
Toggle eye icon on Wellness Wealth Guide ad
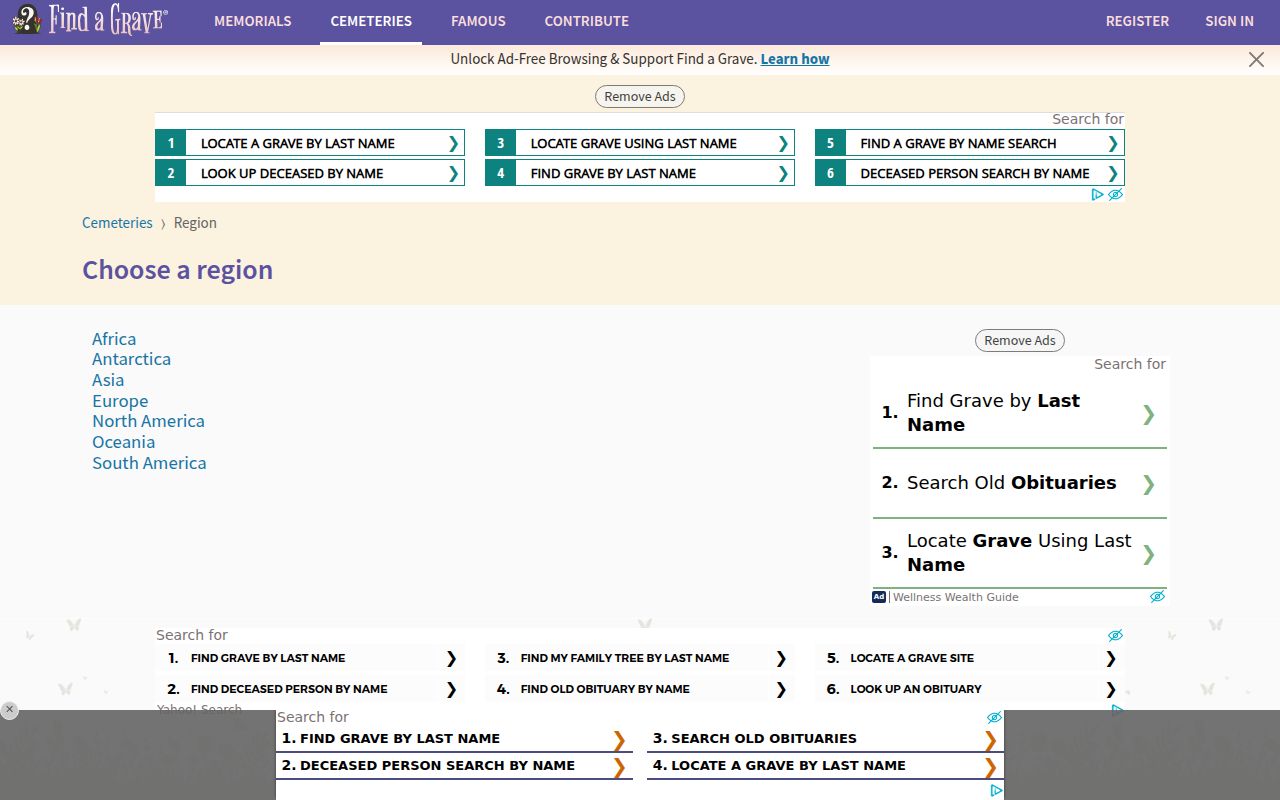pos(1157,597)
